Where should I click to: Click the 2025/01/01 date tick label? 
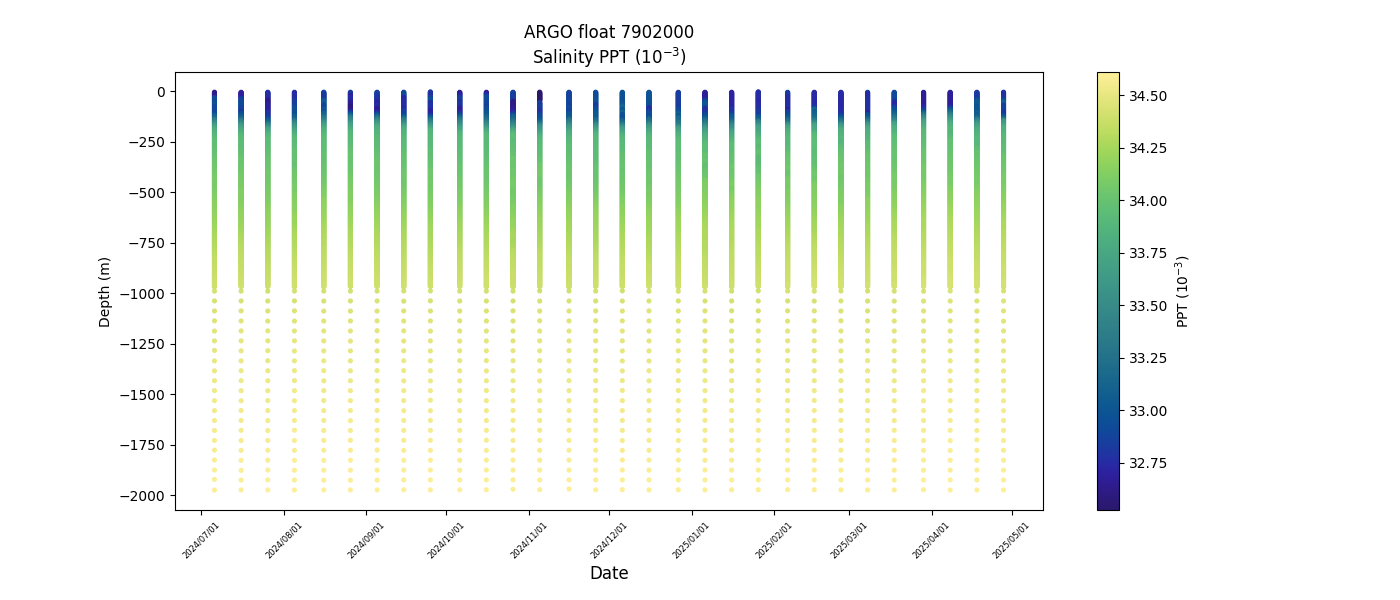pyautogui.click(x=692, y=539)
